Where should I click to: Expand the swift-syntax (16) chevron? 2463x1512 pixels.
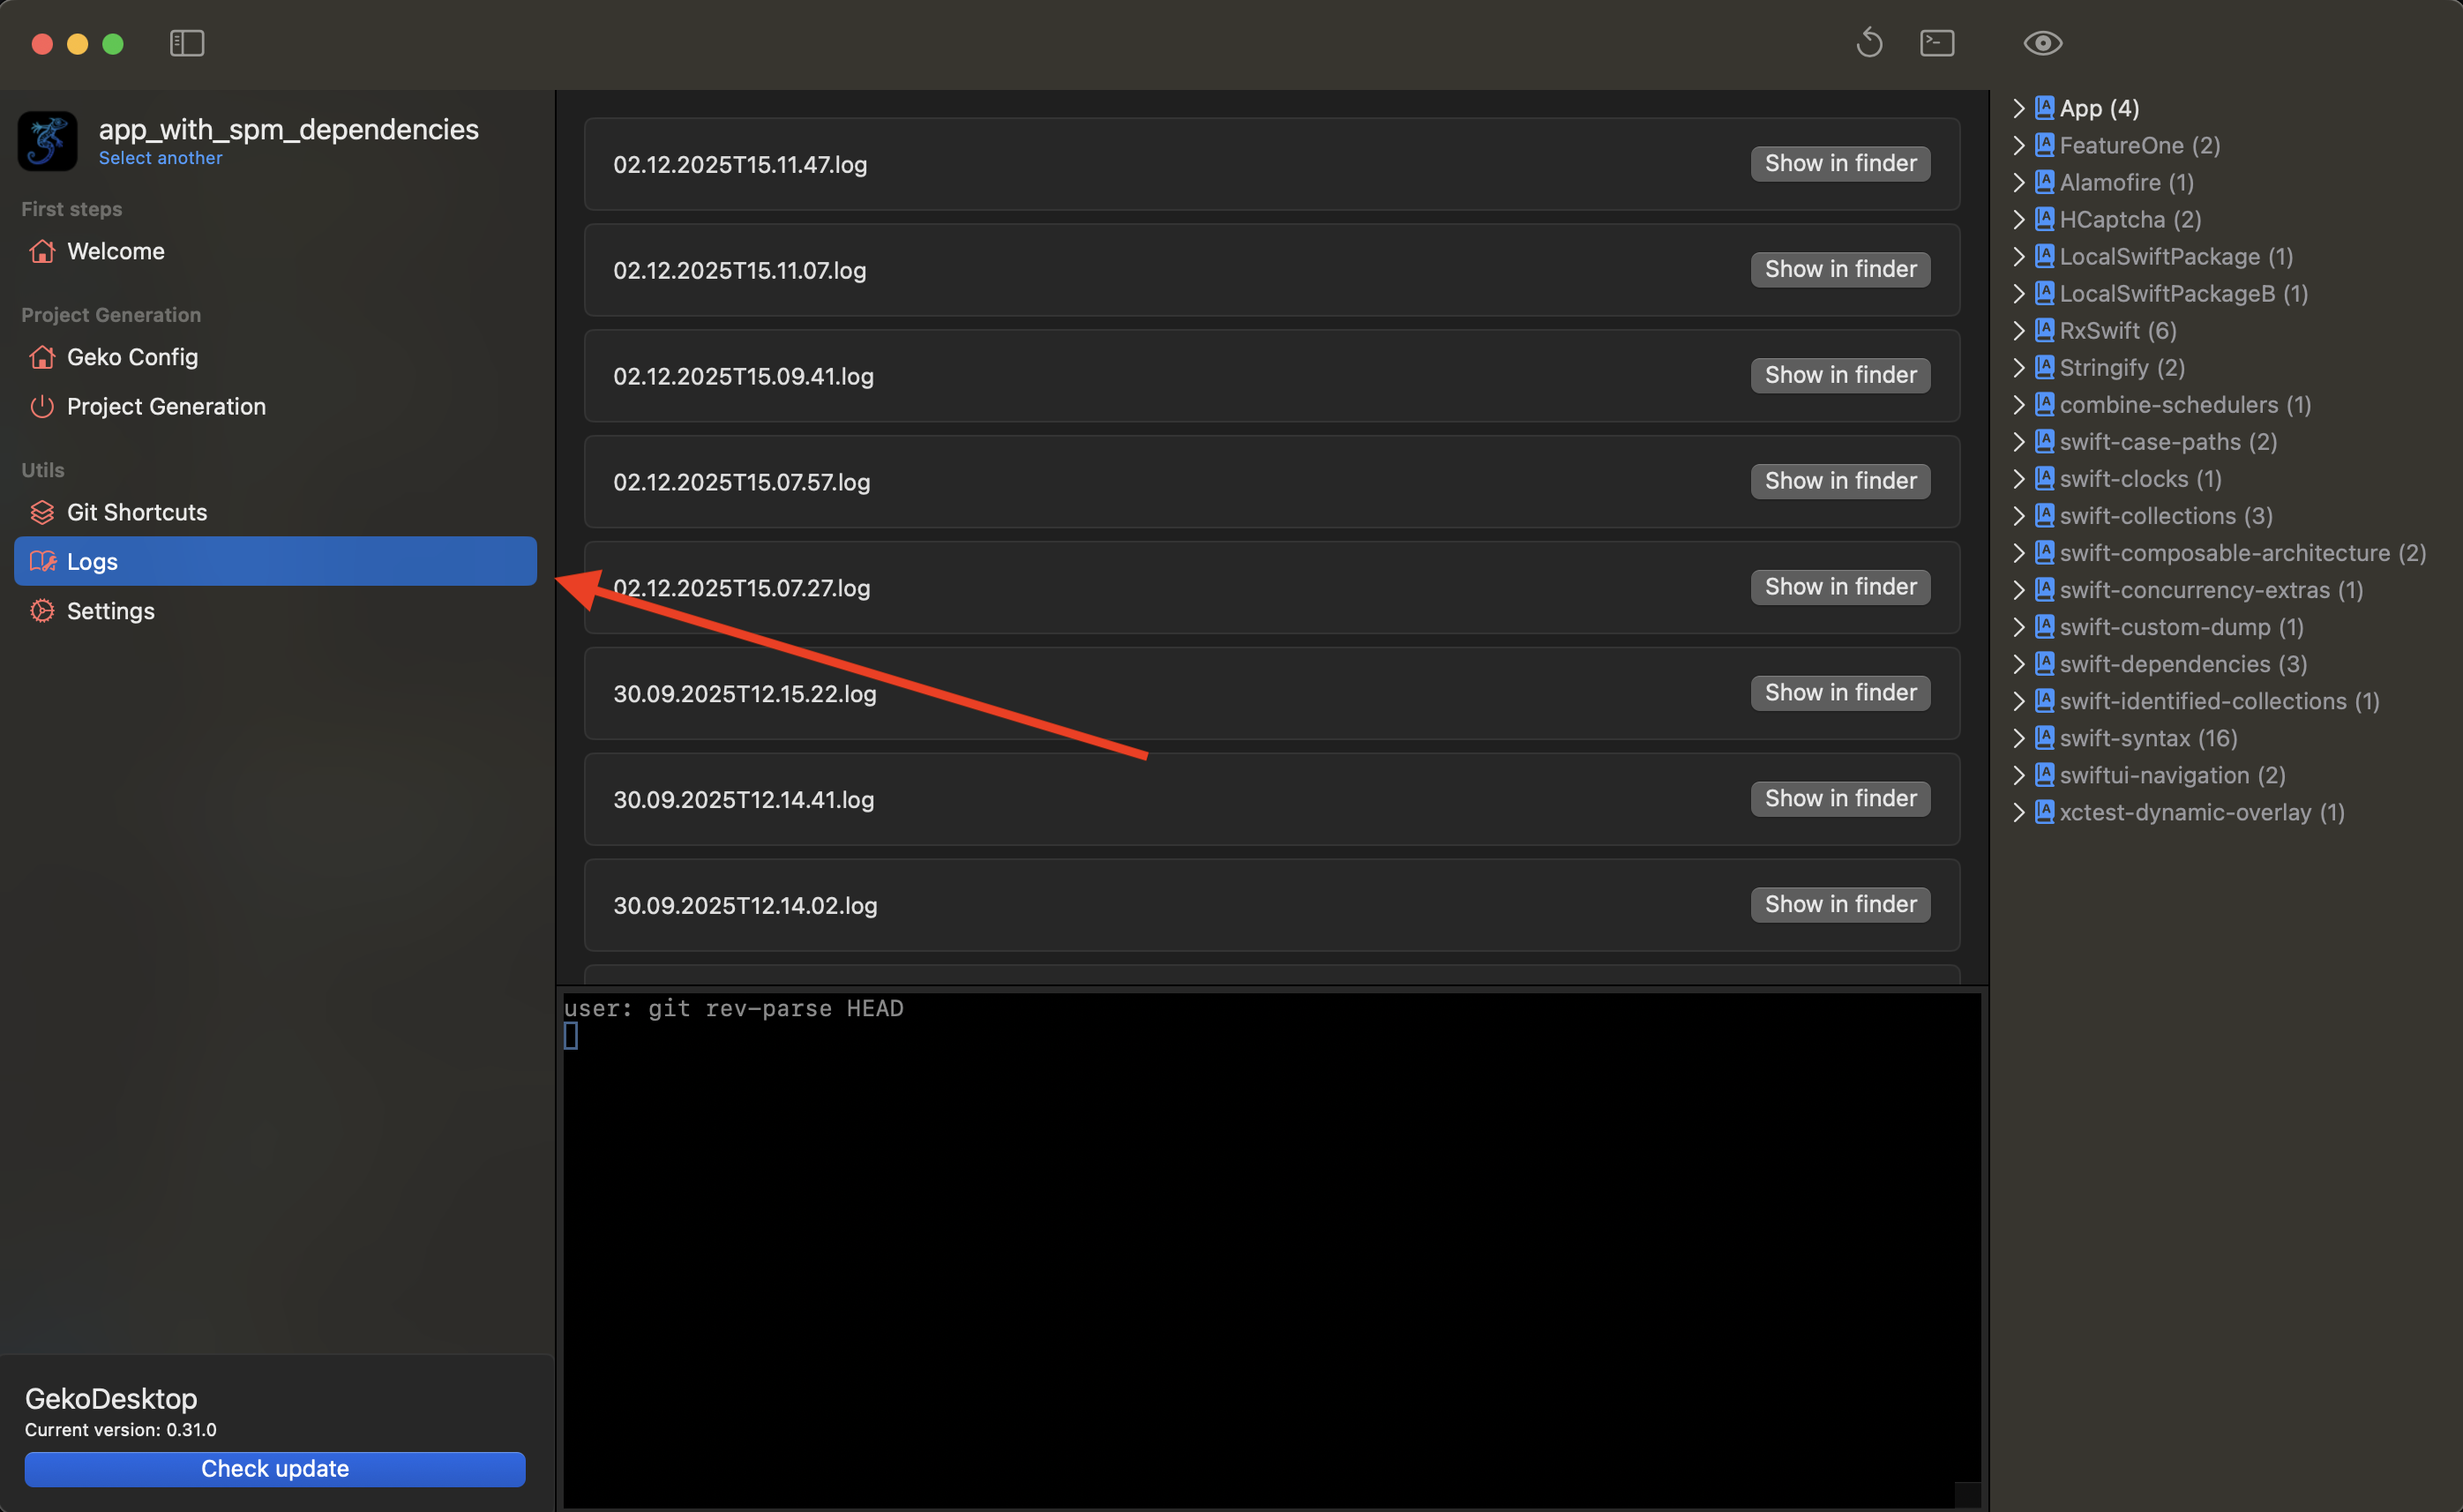click(x=2019, y=738)
